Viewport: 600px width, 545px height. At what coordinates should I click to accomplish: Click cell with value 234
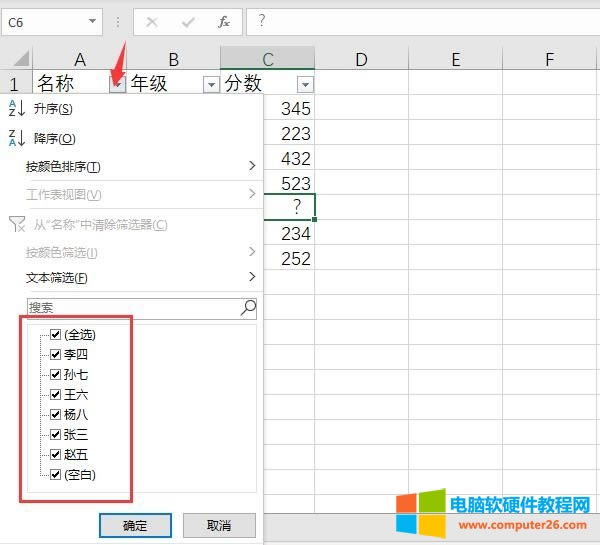289,233
